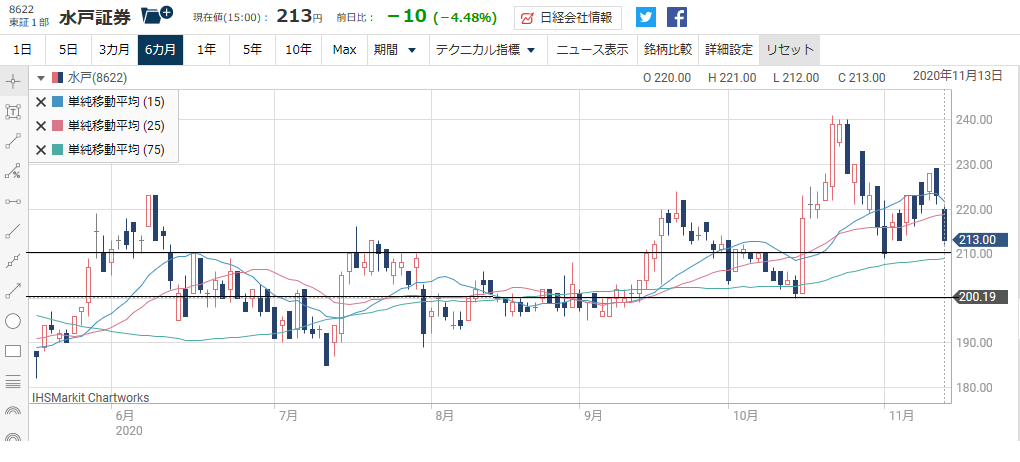Click the リセット reset button
The height and width of the screenshot is (462, 1020).
point(790,49)
